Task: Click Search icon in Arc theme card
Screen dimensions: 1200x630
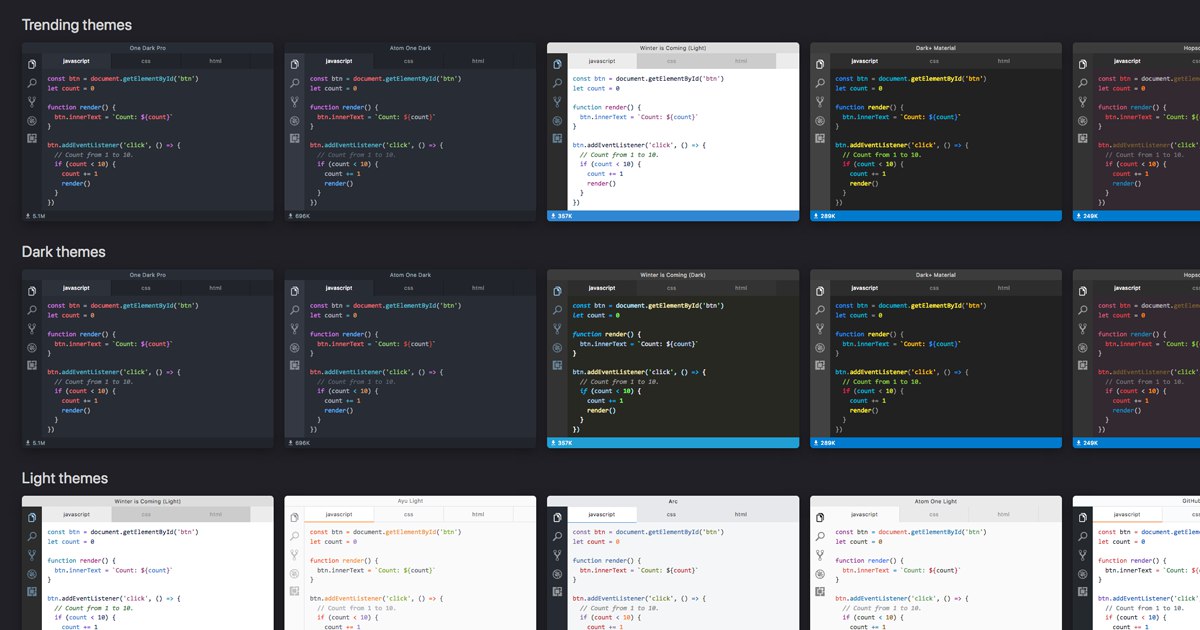Action: click(557, 537)
